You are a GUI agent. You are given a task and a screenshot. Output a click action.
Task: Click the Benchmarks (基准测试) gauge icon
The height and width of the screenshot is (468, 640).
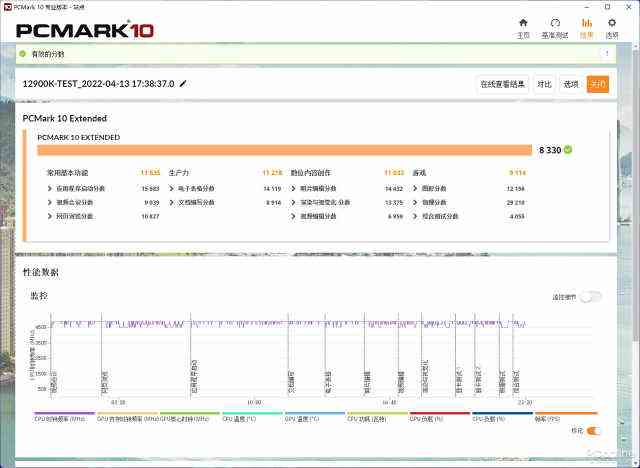tap(555, 27)
